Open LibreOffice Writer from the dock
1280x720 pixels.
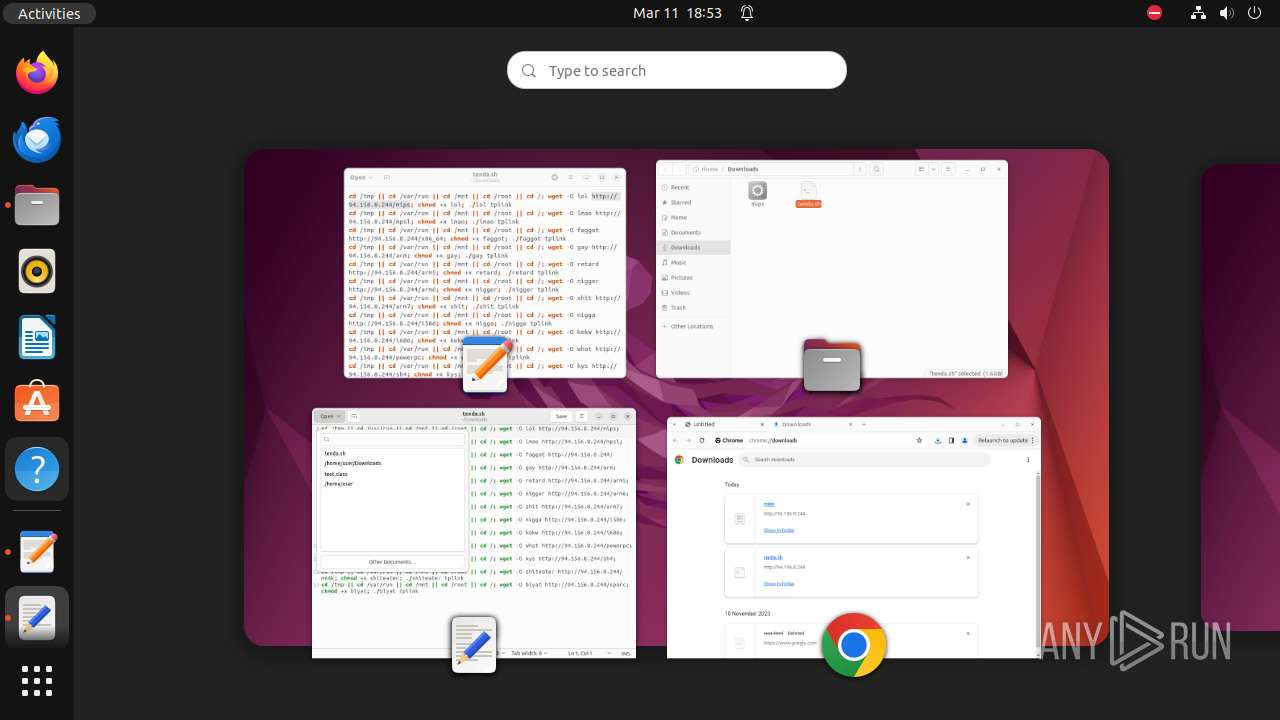tap(37, 337)
